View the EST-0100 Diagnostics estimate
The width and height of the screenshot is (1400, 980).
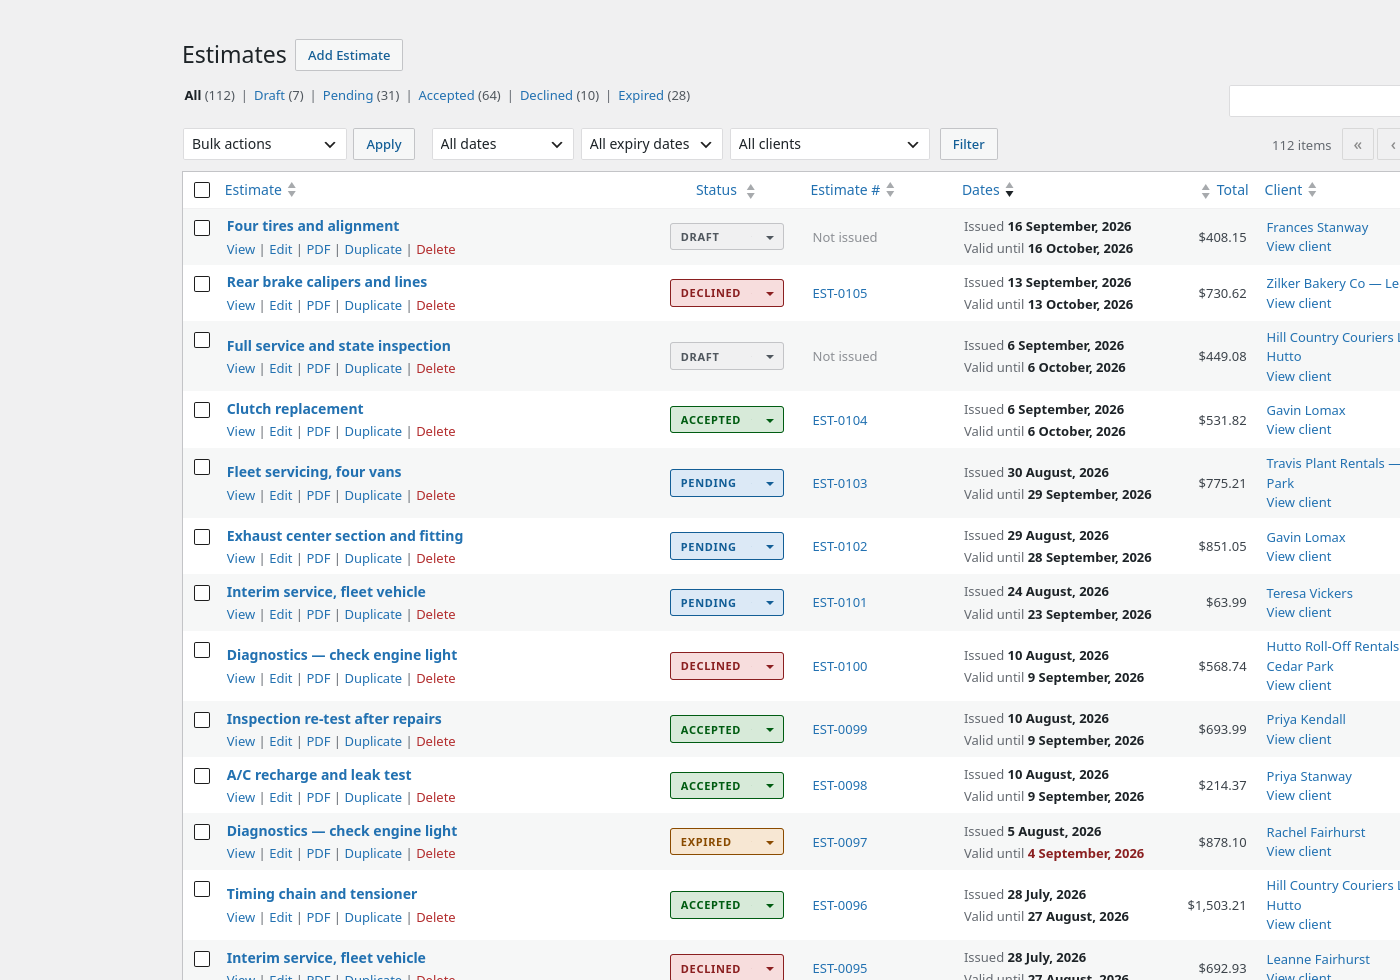(x=241, y=679)
